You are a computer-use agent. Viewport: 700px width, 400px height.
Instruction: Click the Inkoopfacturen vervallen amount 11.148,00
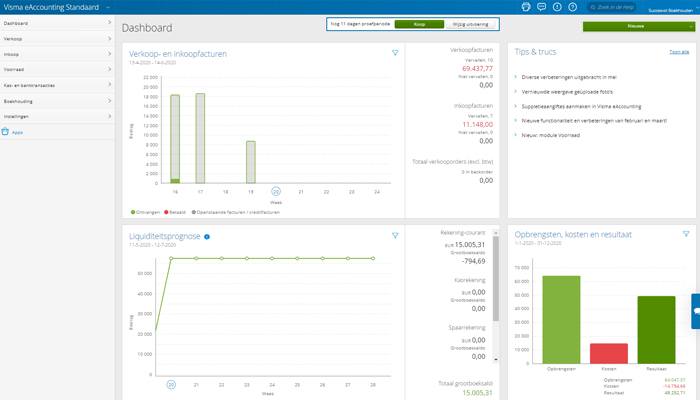(478, 124)
